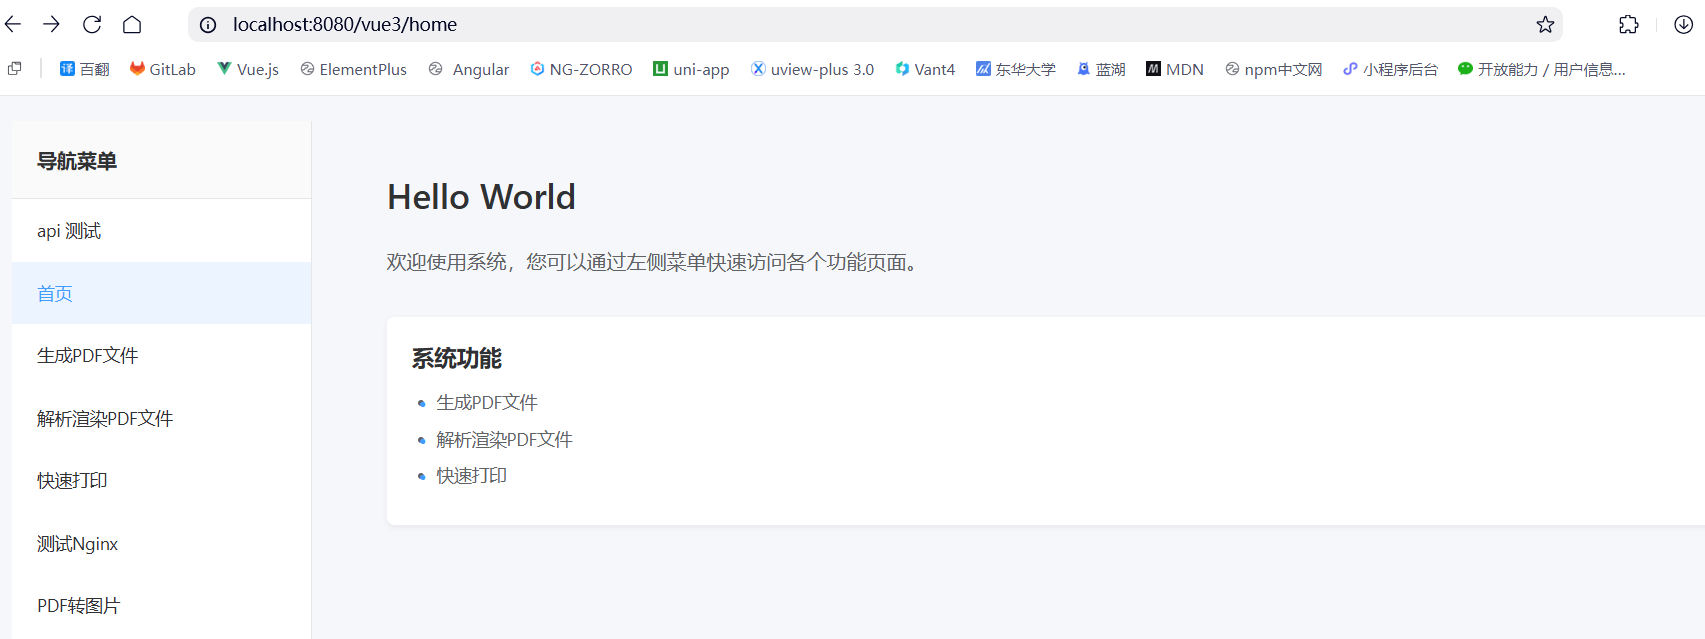The width and height of the screenshot is (1705, 639).
Task: Click the 欢迎使用系统 welcome sentence
Action: (x=652, y=262)
